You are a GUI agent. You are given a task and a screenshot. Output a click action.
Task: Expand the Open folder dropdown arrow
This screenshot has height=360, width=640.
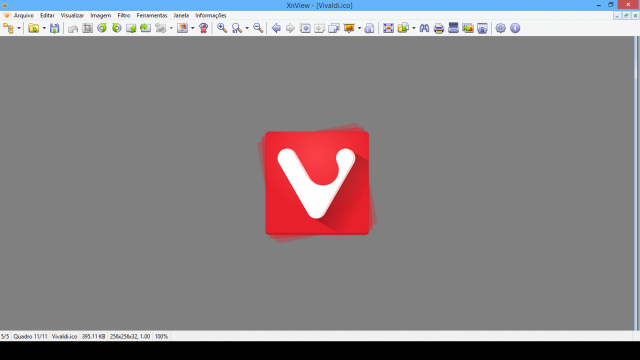(44, 28)
